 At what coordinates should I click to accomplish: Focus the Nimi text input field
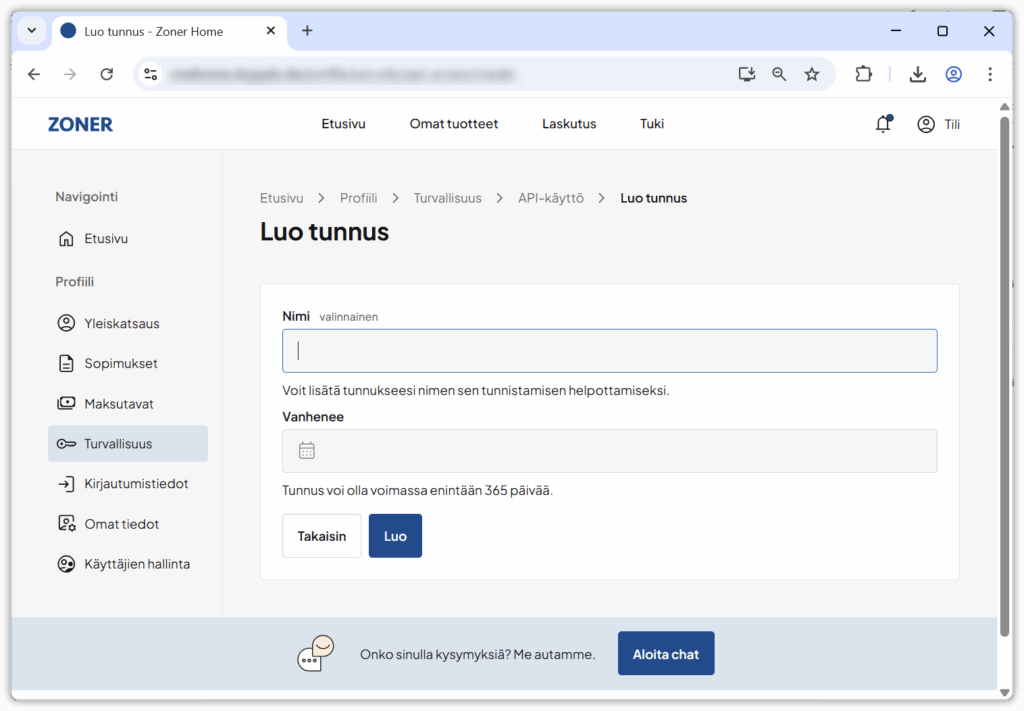point(609,351)
